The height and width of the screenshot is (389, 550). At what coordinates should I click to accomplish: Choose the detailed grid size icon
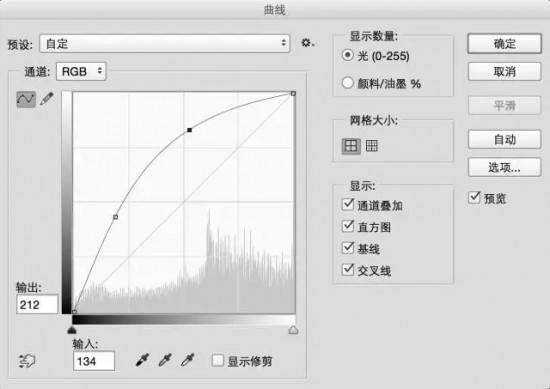372,146
